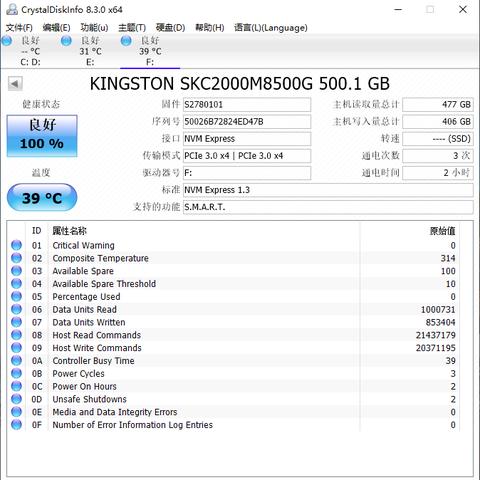Click the power on hours field 2 小时

(x=438, y=173)
